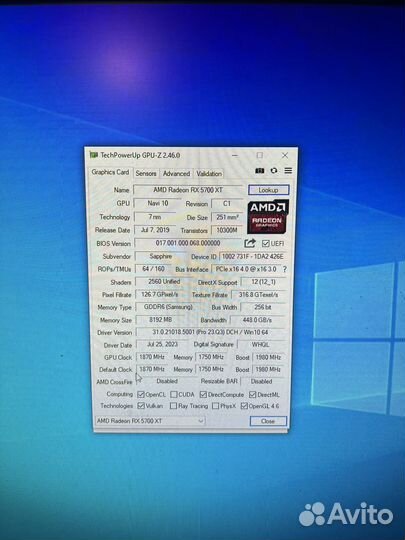This screenshot has width=405, height=540.
Task: Click the Bus Interface question mark
Action: pyautogui.click(x=284, y=269)
